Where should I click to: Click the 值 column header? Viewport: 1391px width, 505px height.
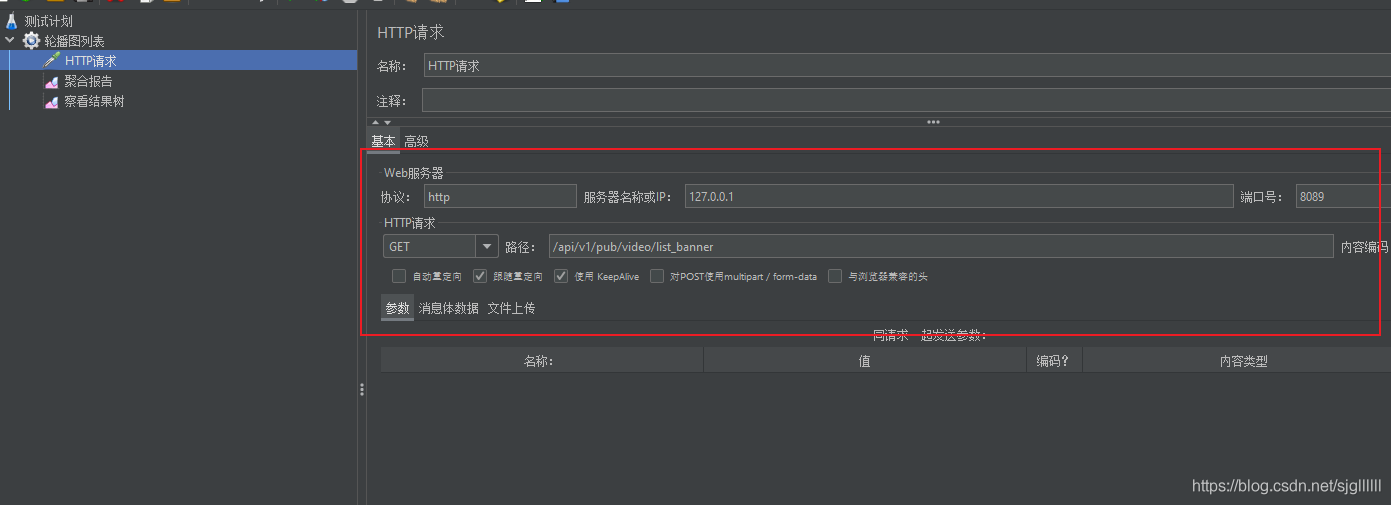point(864,361)
